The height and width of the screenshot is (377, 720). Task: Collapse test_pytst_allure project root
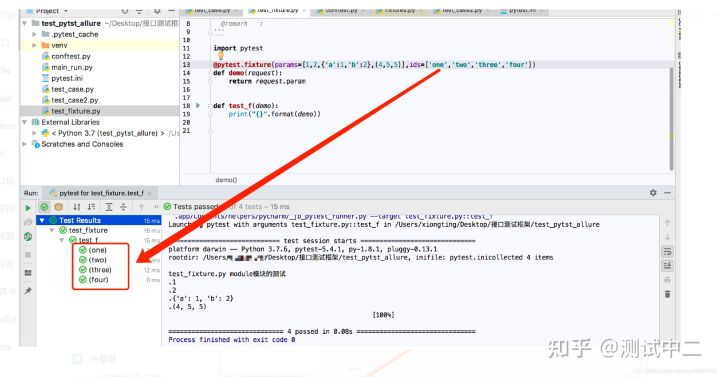25,23
